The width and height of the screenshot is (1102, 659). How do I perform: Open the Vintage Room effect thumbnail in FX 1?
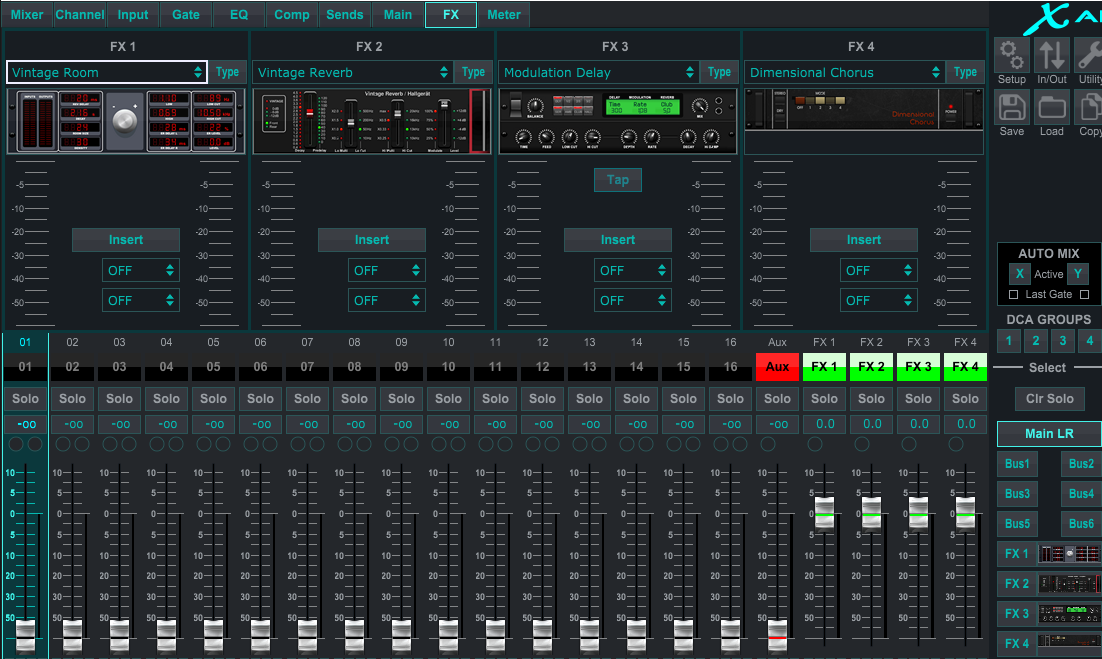click(x=126, y=121)
